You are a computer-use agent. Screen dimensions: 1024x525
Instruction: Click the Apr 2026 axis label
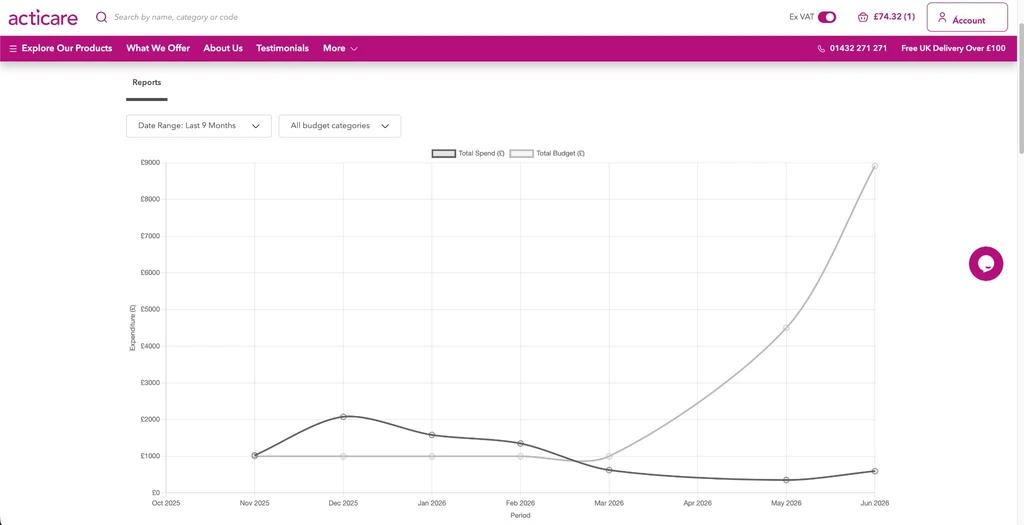point(697,503)
